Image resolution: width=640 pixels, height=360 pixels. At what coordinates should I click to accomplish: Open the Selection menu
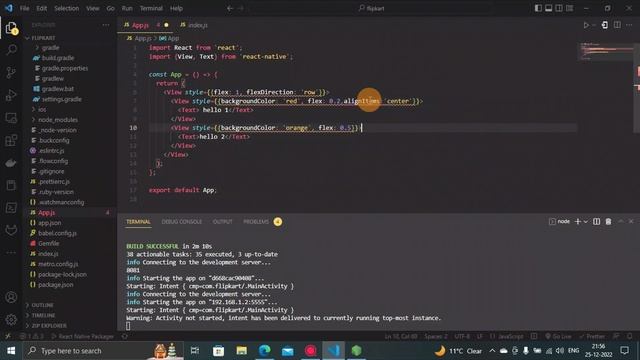click(67, 8)
